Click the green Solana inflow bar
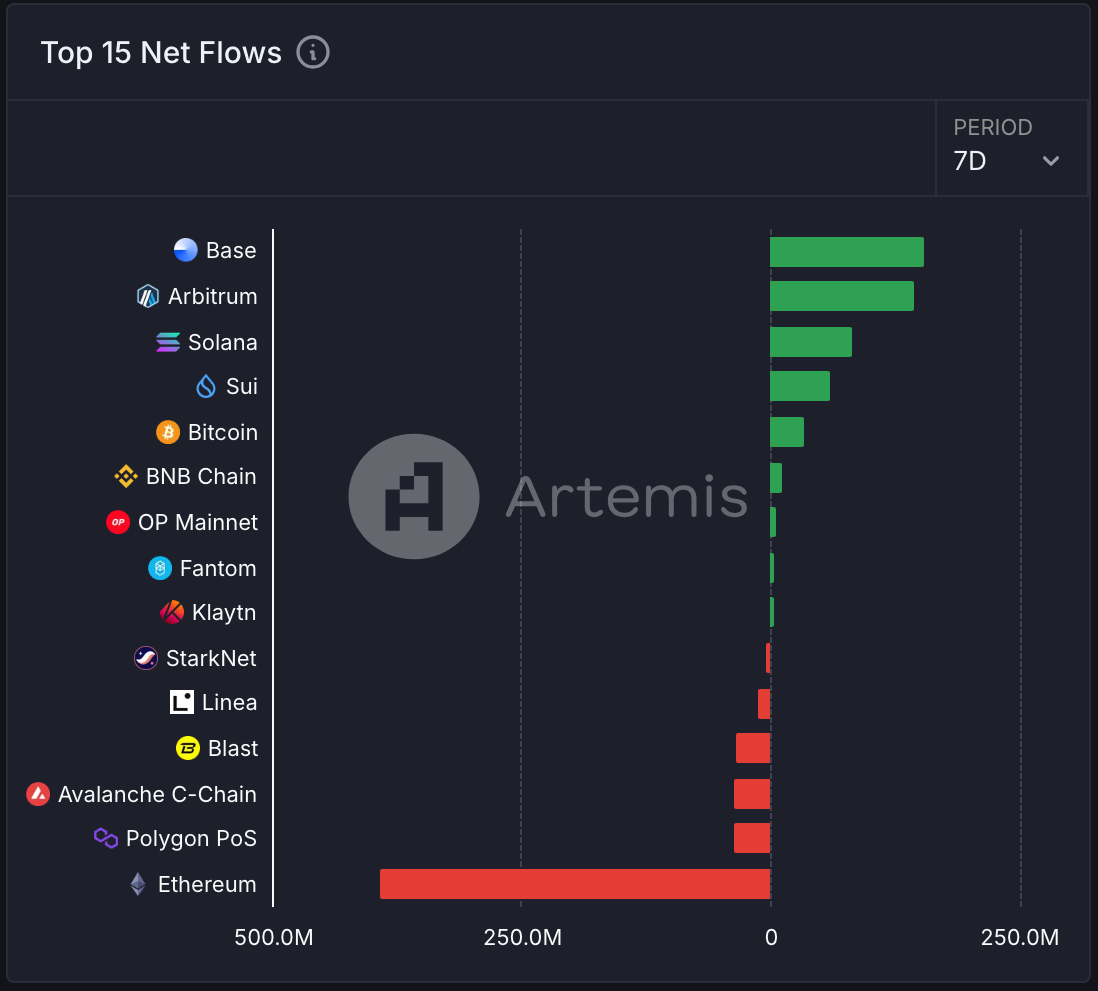1098x991 pixels. 811,342
